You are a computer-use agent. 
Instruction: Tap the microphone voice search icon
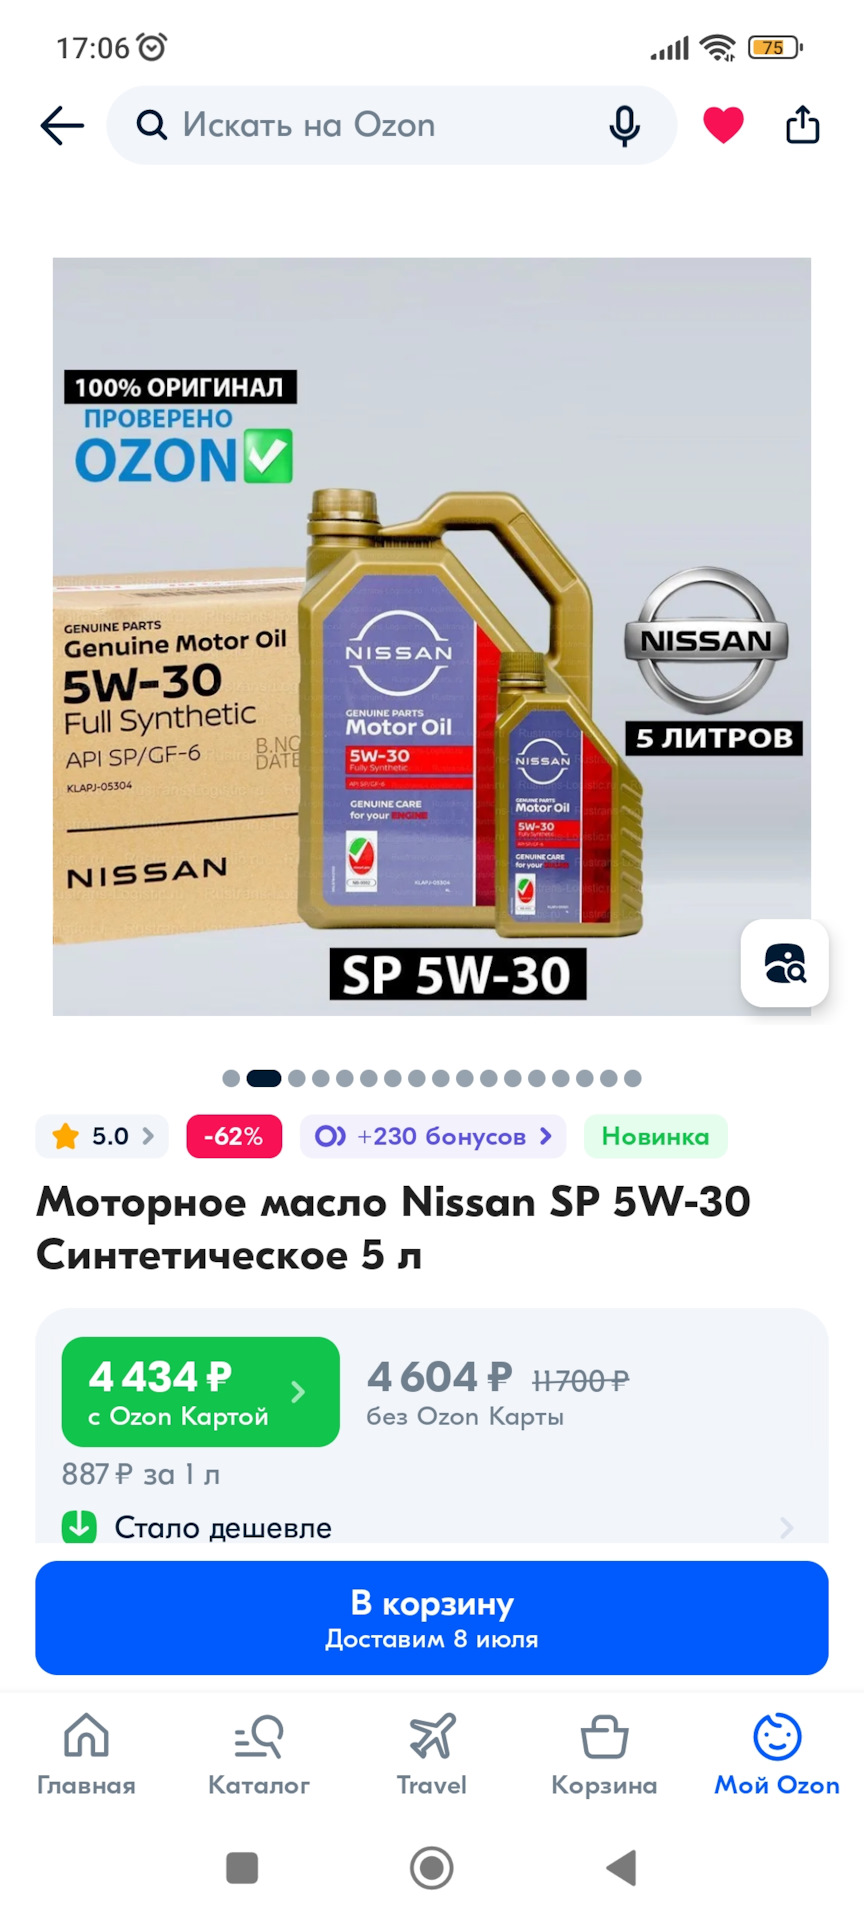(x=625, y=126)
